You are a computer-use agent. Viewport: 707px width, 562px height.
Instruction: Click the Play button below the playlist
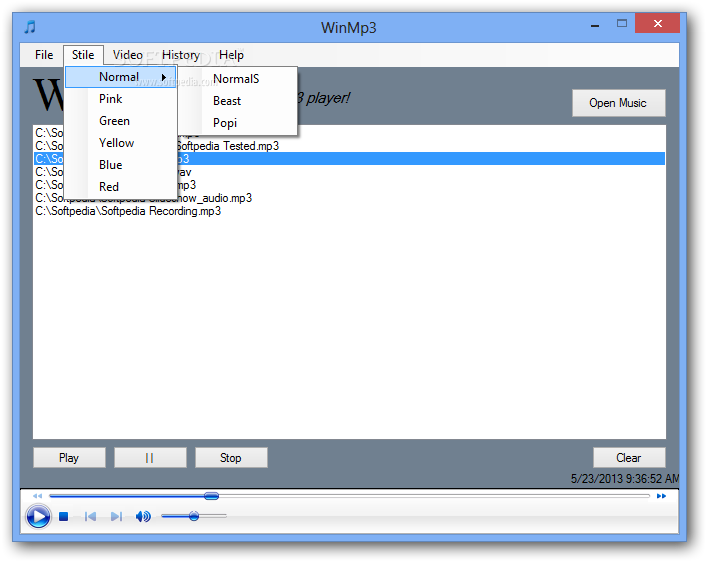(x=69, y=458)
